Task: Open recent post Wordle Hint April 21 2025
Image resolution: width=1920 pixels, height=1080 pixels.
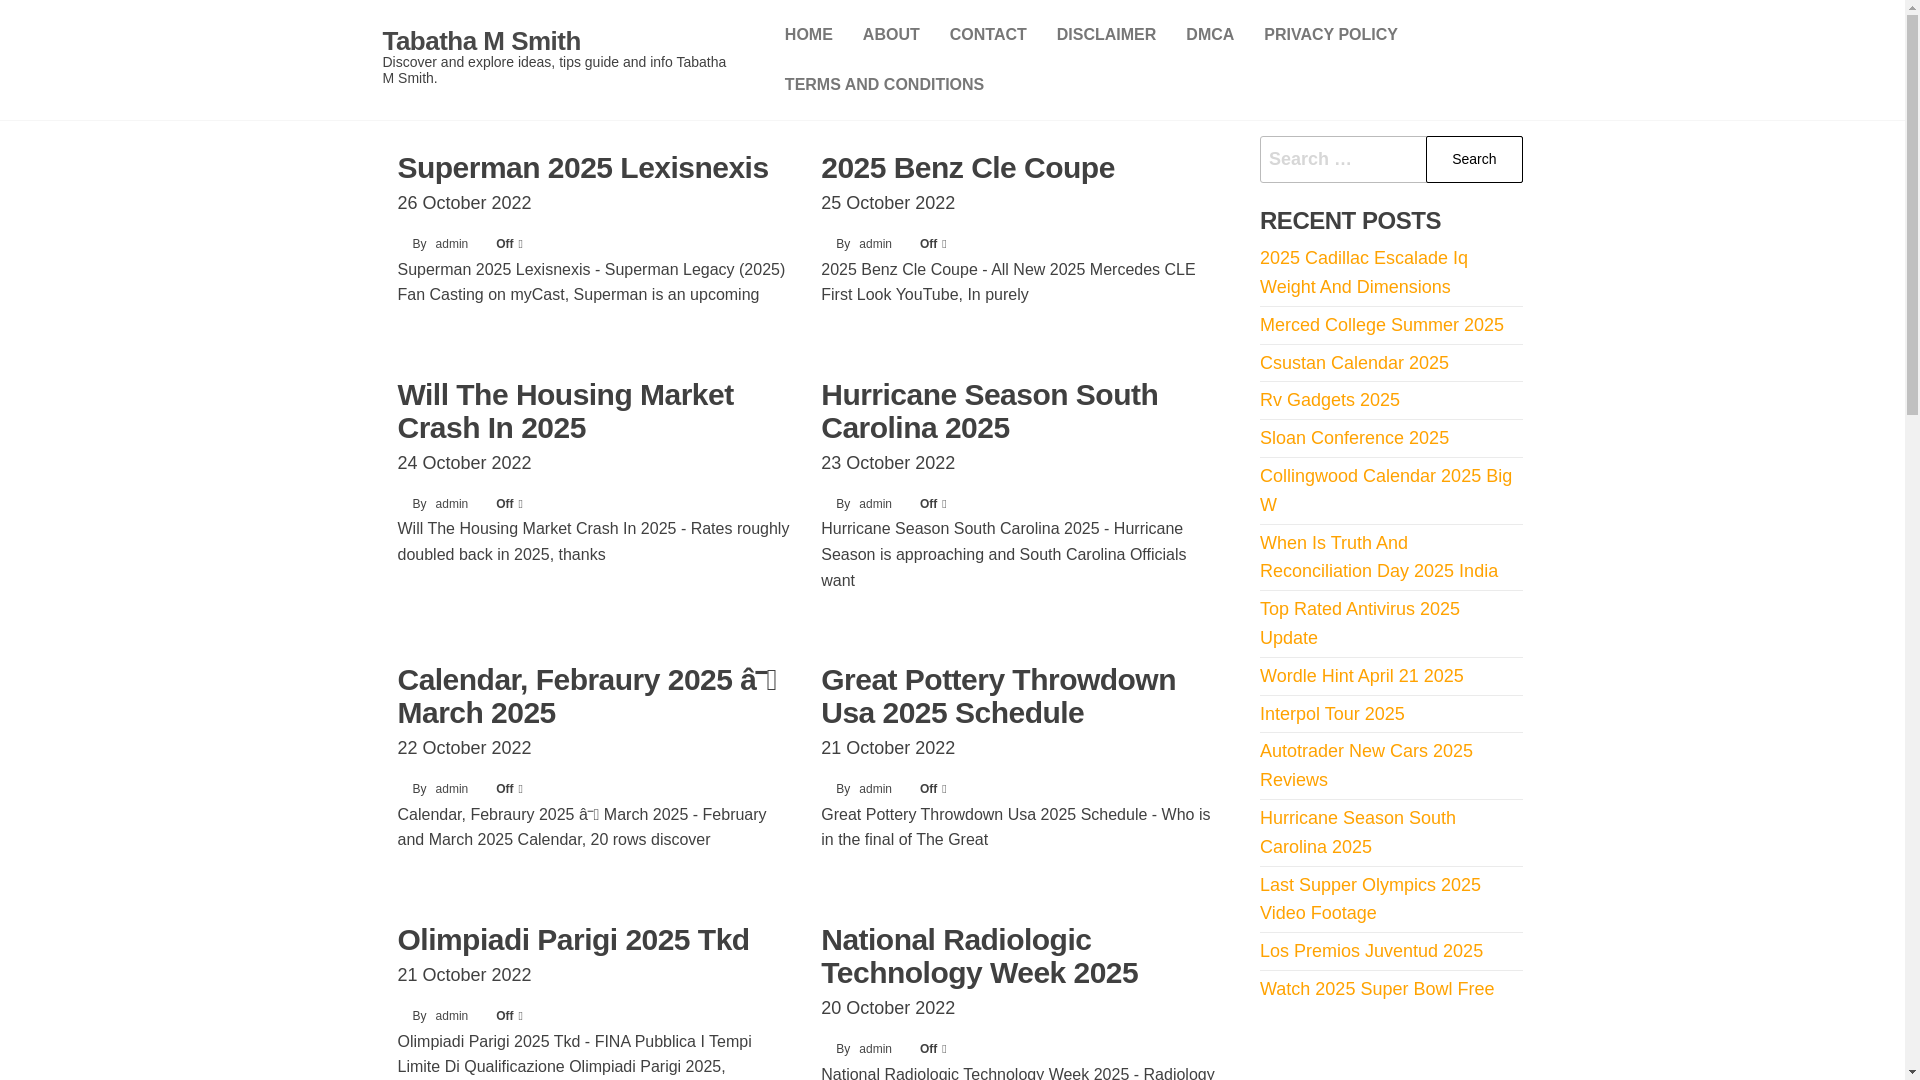Action: tap(1361, 676)
